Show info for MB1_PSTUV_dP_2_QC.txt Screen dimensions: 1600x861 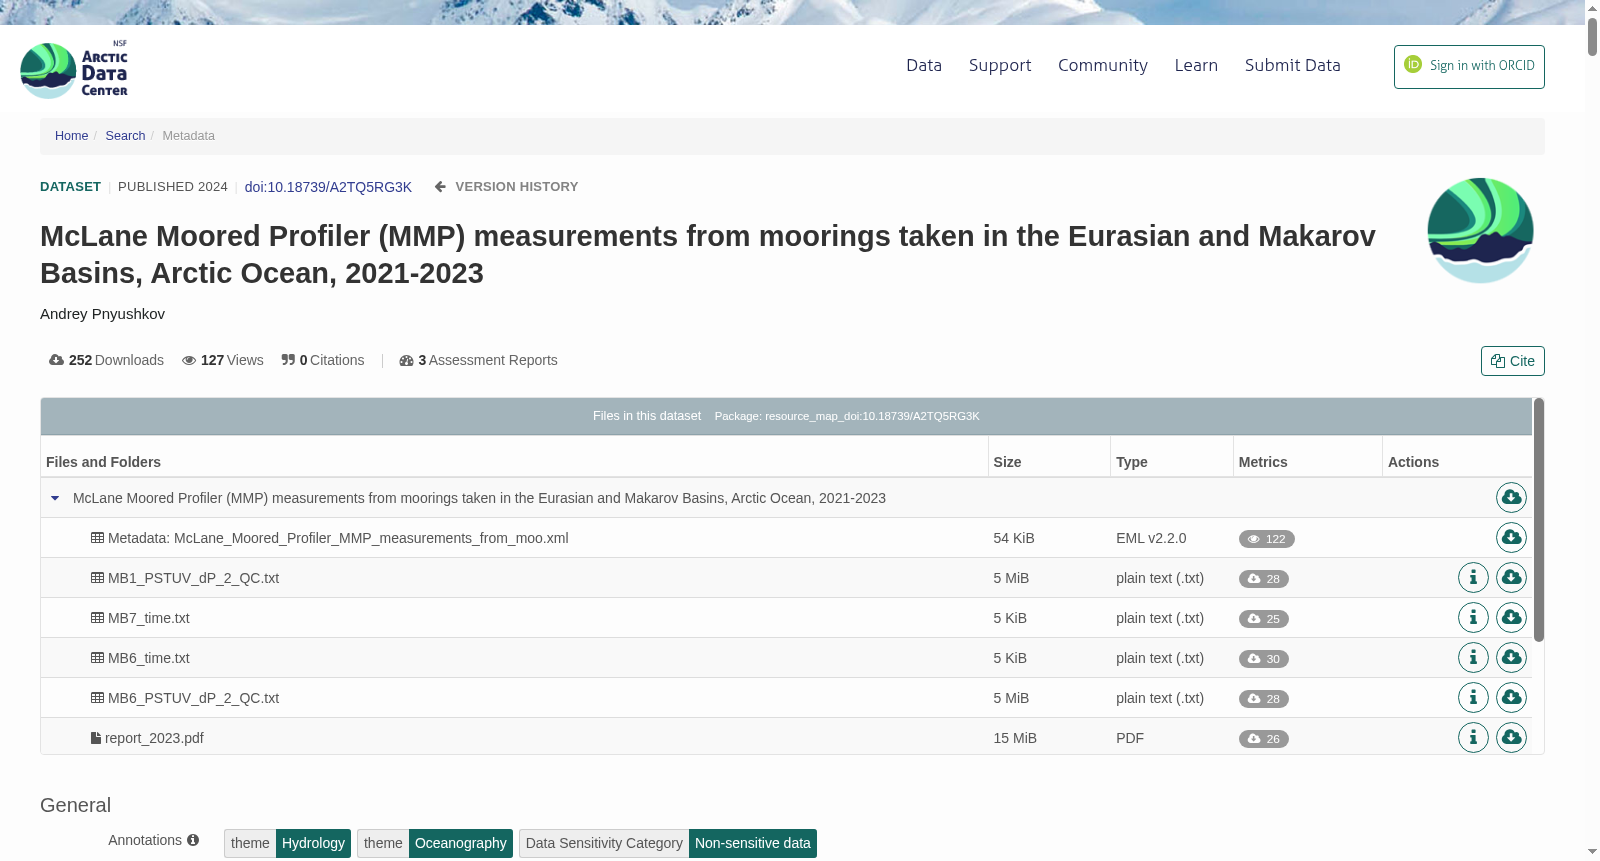click(1473, 577)
